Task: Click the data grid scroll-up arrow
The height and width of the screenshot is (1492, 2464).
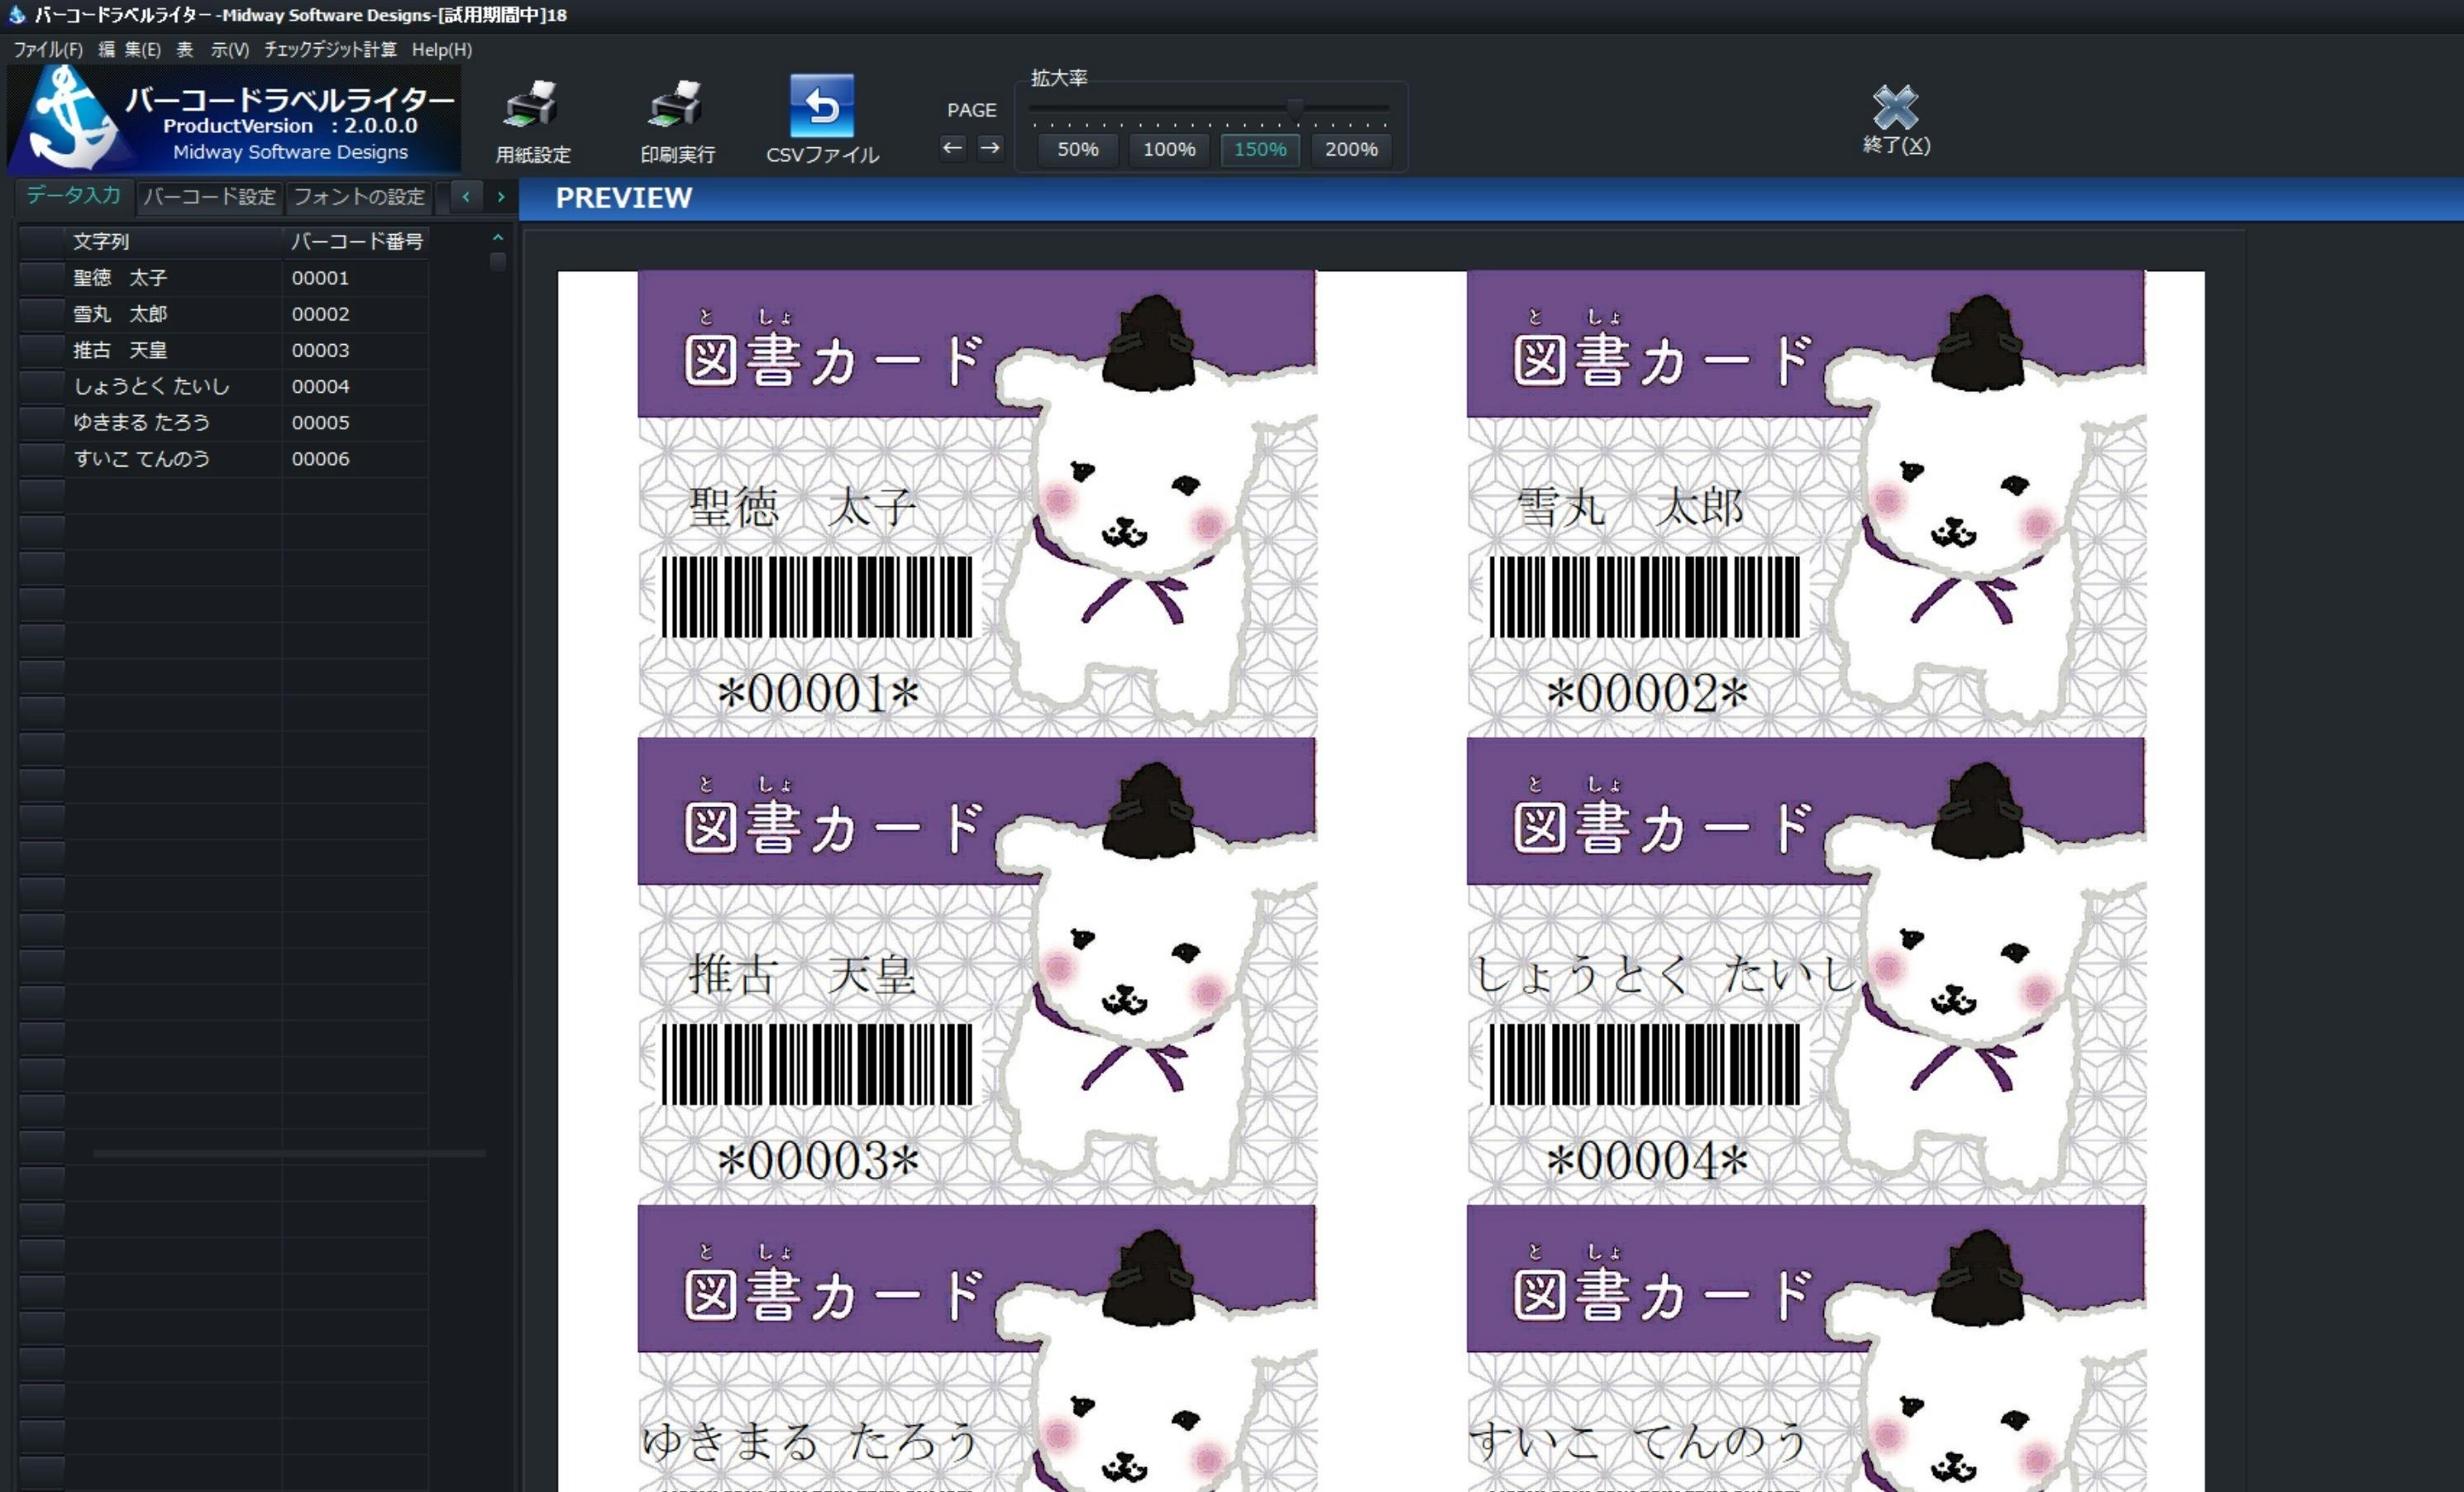Action: click(497, 238)
